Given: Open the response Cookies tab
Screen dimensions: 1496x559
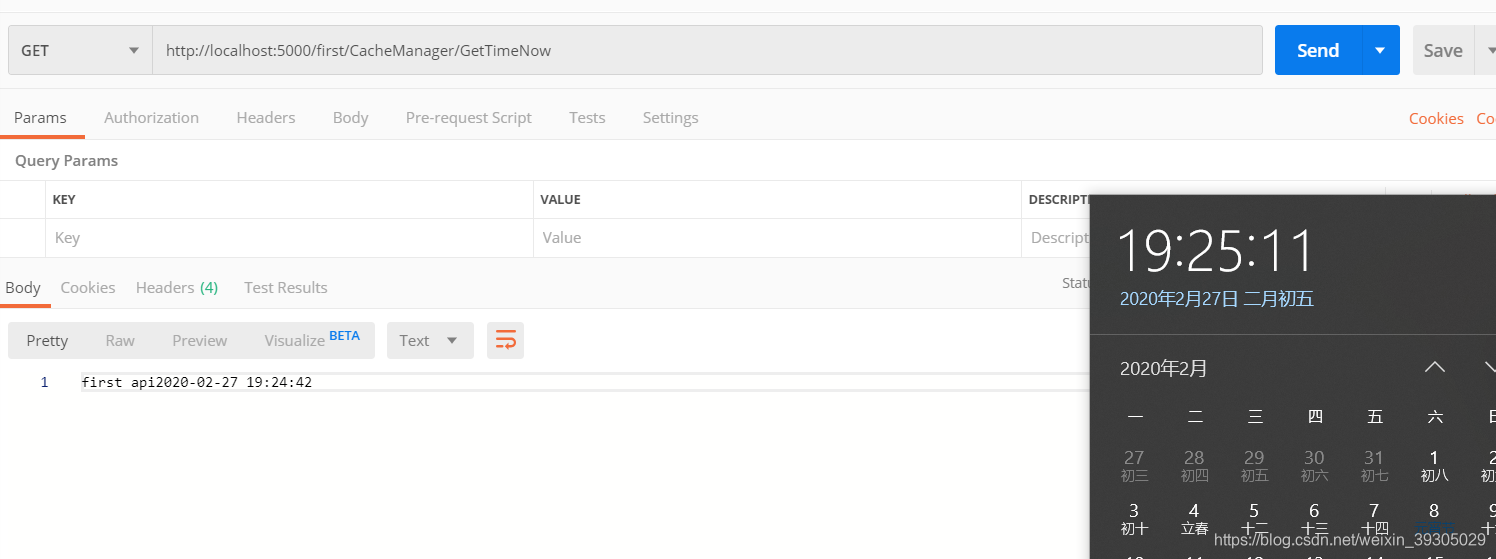Looking at the screenshot, I should [x=88, y=287].
